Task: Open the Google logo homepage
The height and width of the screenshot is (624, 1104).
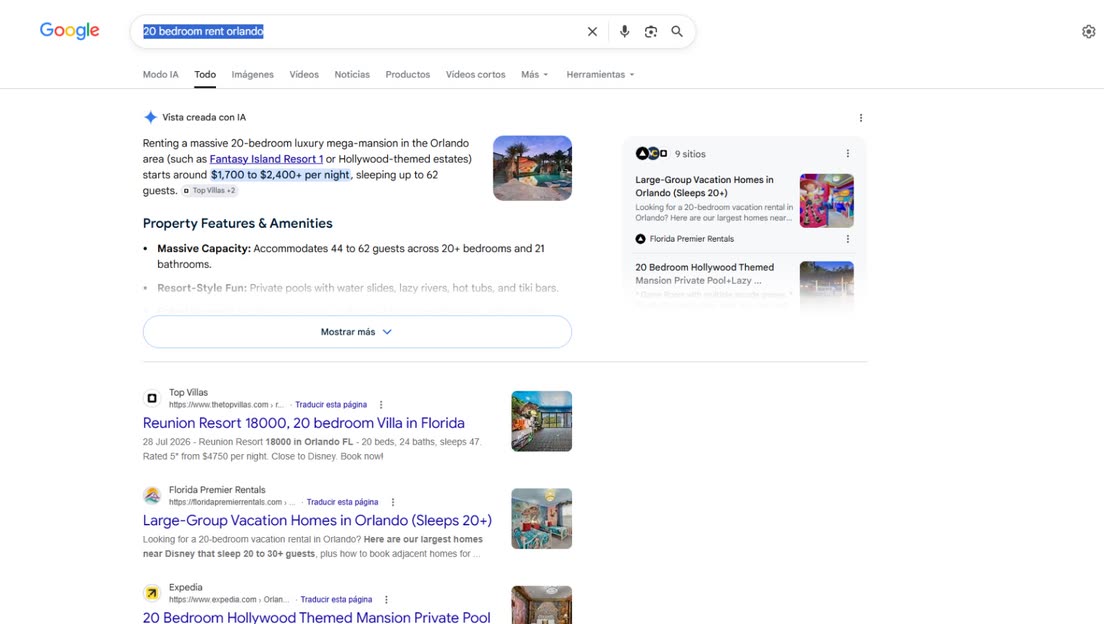Action: (x=69, y=30)
